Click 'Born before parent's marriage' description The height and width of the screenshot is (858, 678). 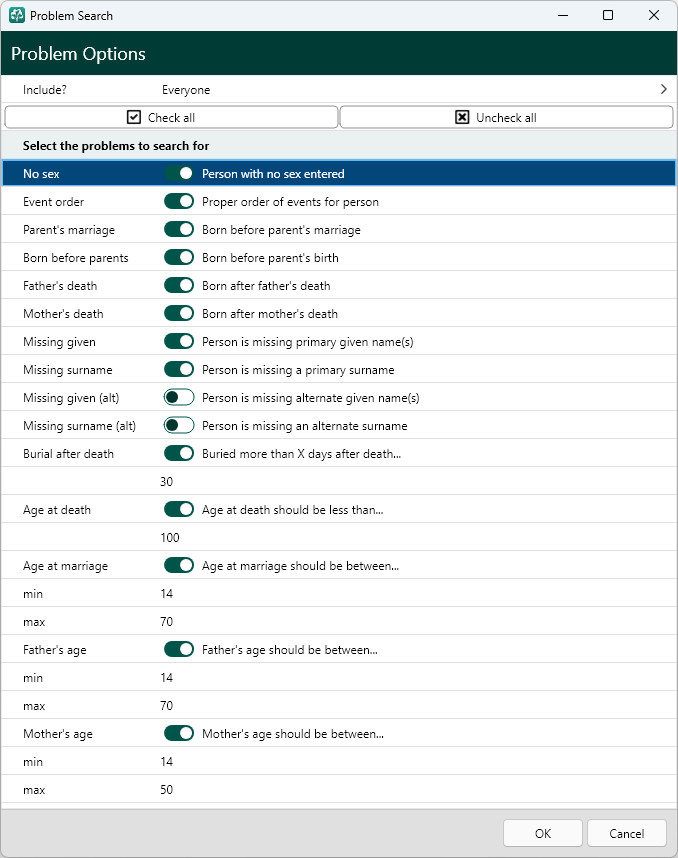281,230
